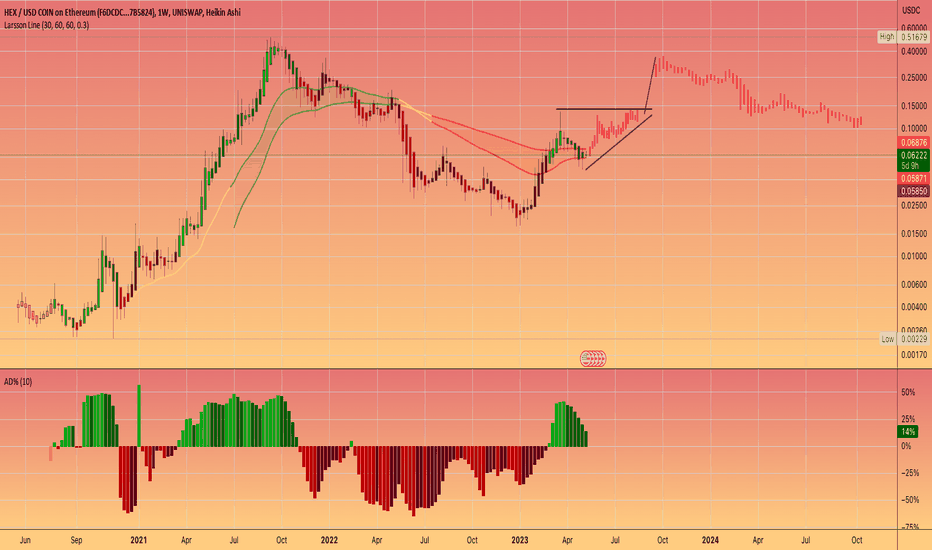932x550 pixels.
Task: Select the horizontal black resistance line drawing
Action: pyautogui.click(x=604, y=109)
